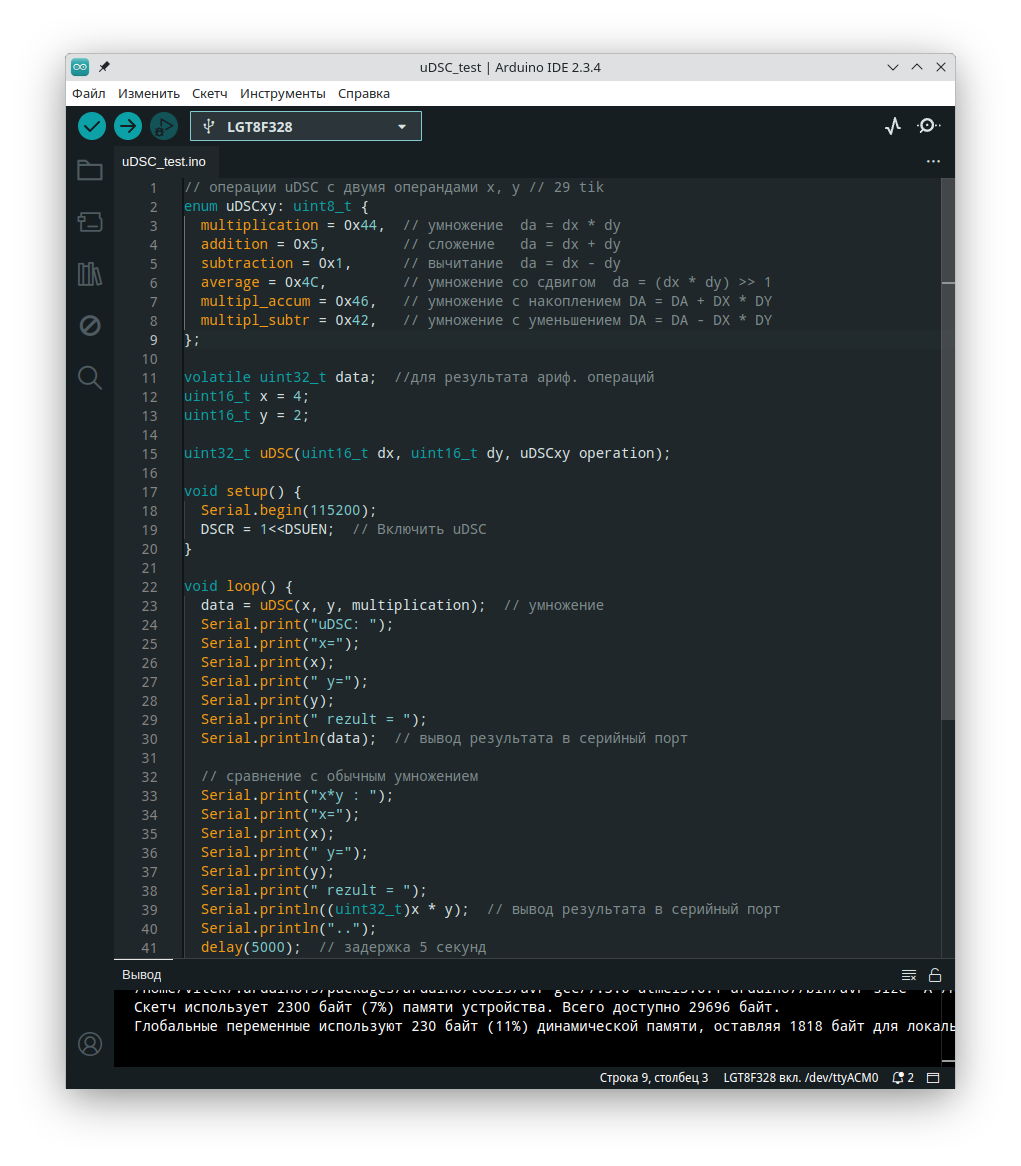Click 'volatile uint32_t data;' on line 11
Screen dimensions: 1021x1166
(x=280, y=377)
